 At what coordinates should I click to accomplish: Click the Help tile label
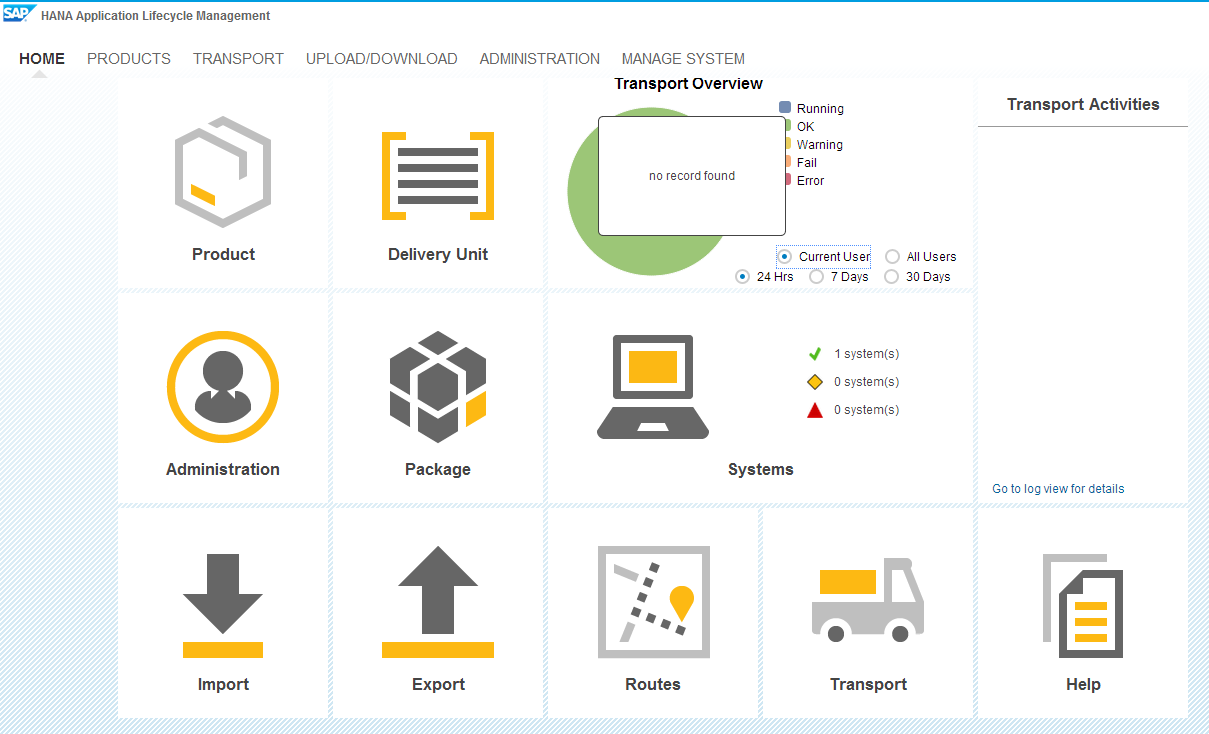click(1083, 684)
